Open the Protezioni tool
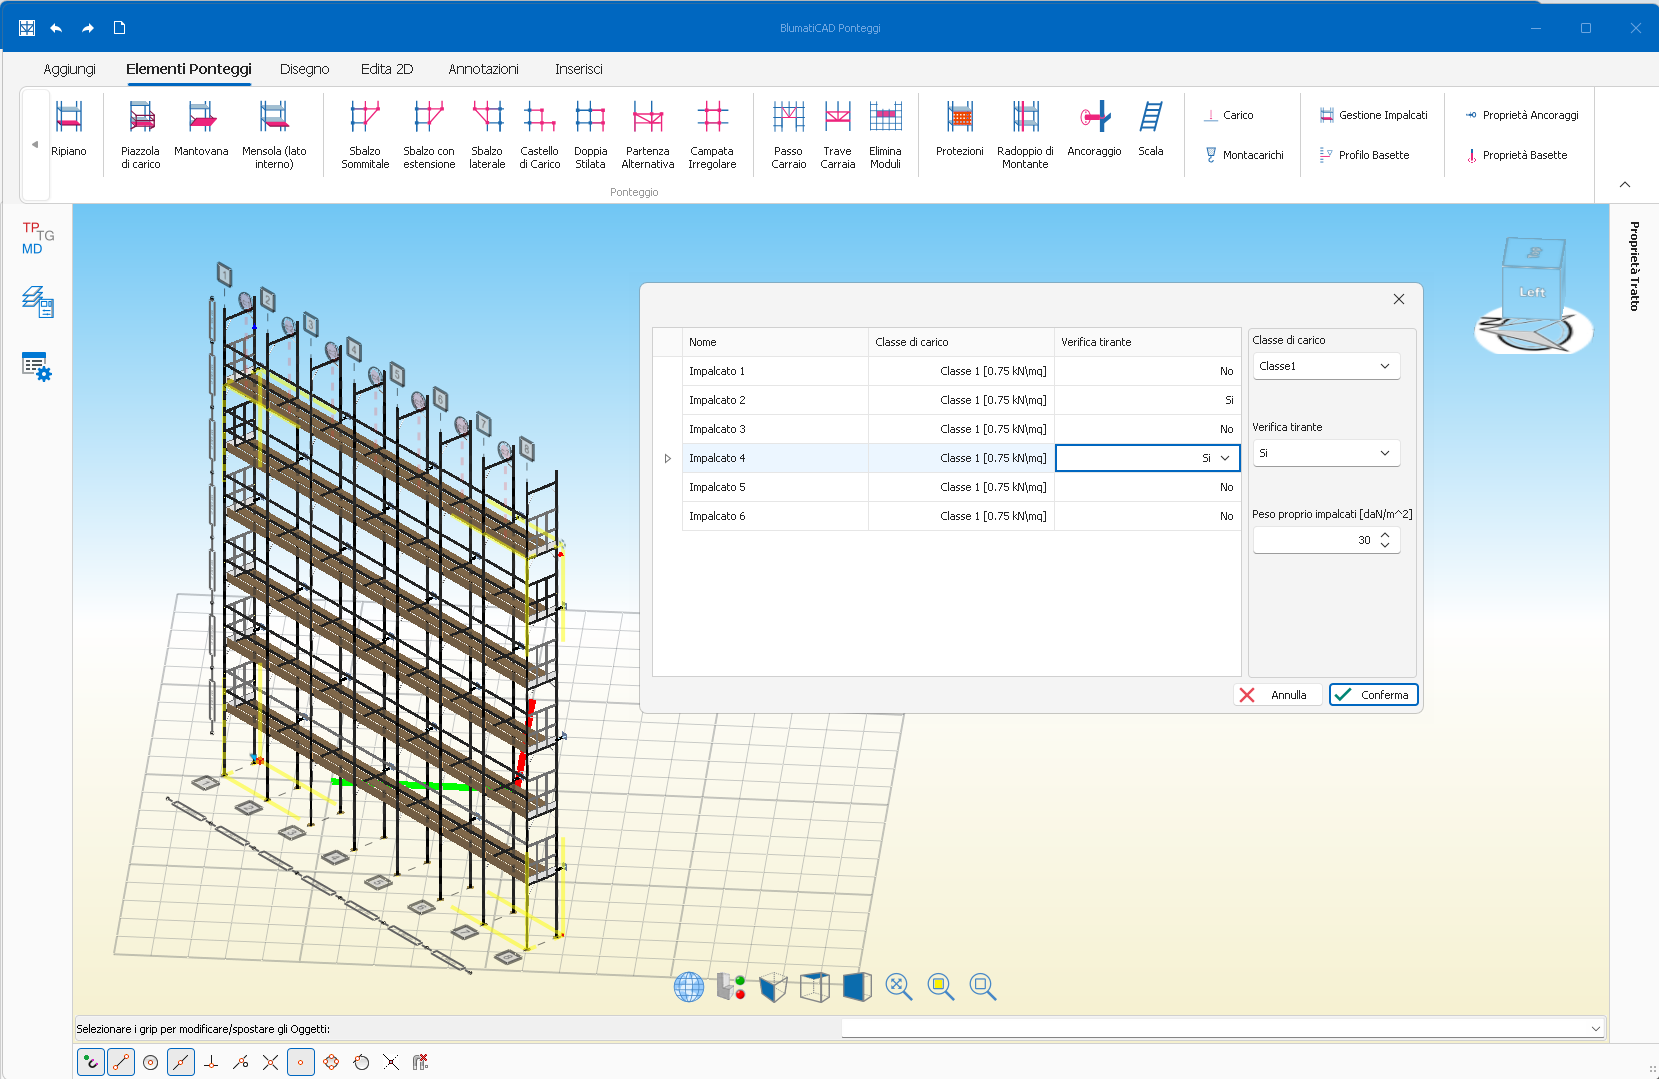Screen dimensions: 1659x1079 959,130
